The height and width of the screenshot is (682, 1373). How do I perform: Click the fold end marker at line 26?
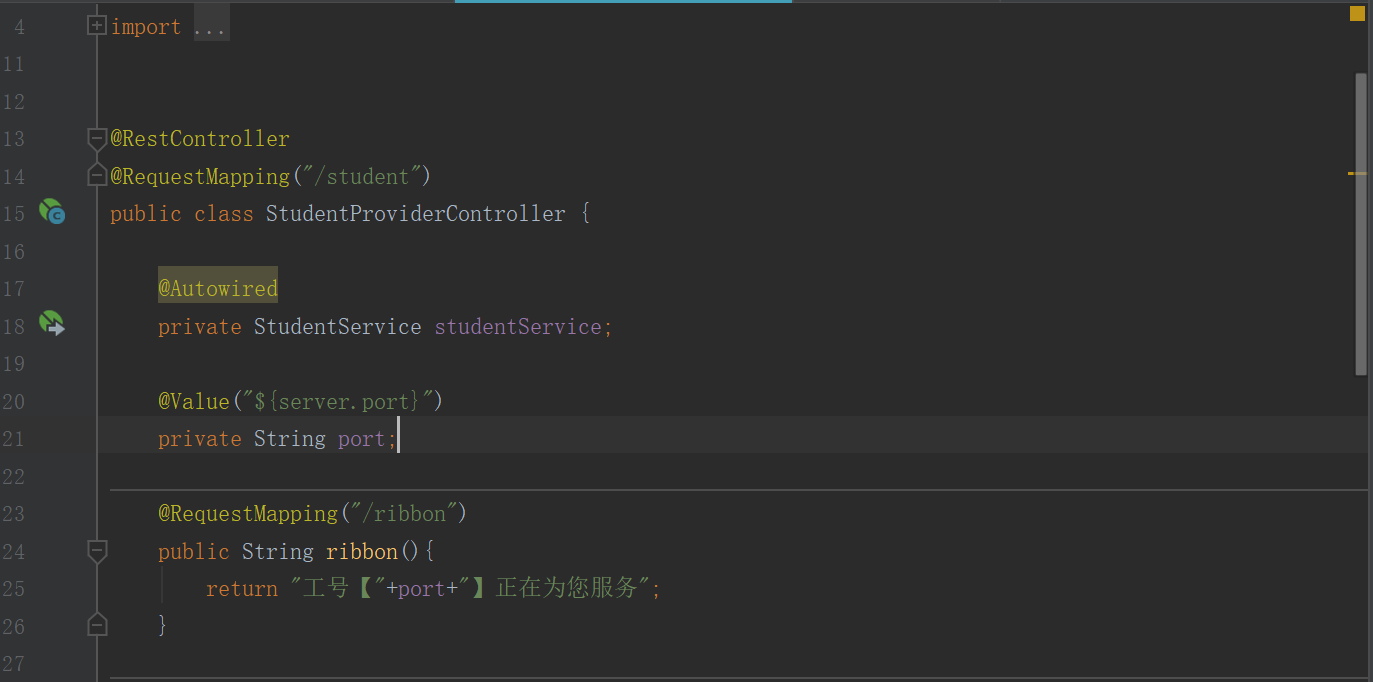coord(97,625)
